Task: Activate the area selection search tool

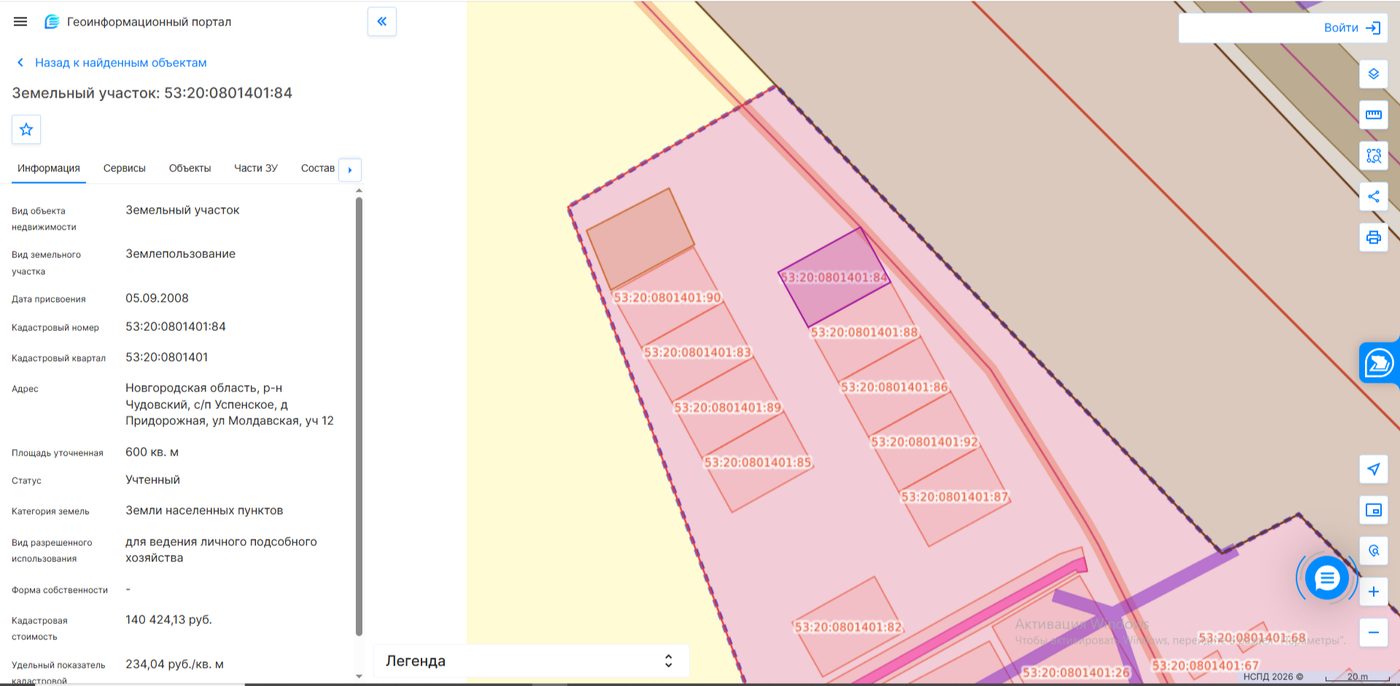Action: point(1374,156)
